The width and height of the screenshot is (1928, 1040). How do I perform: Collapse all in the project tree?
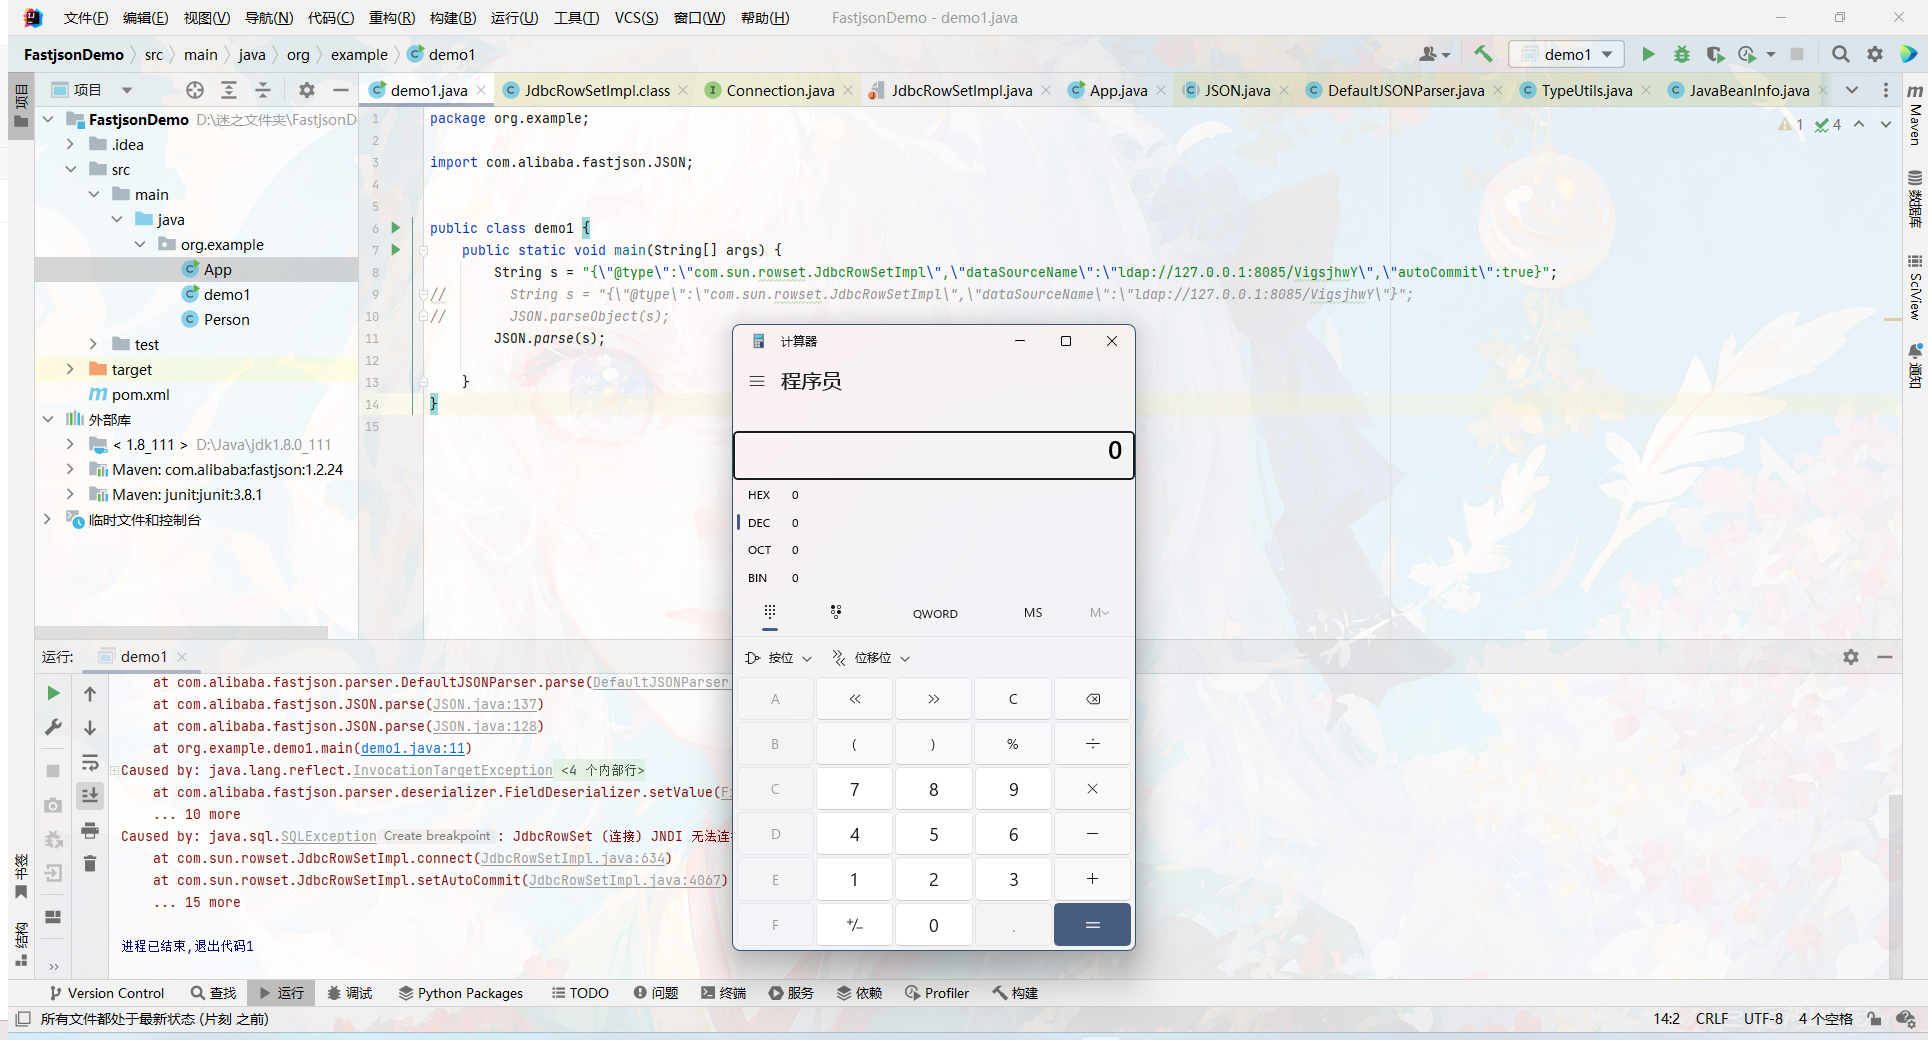click(263, 90)
